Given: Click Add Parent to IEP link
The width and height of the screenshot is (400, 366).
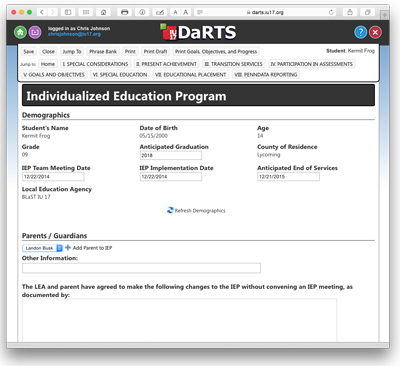Looking at the screenshot, I should click(x=92, y=248).
